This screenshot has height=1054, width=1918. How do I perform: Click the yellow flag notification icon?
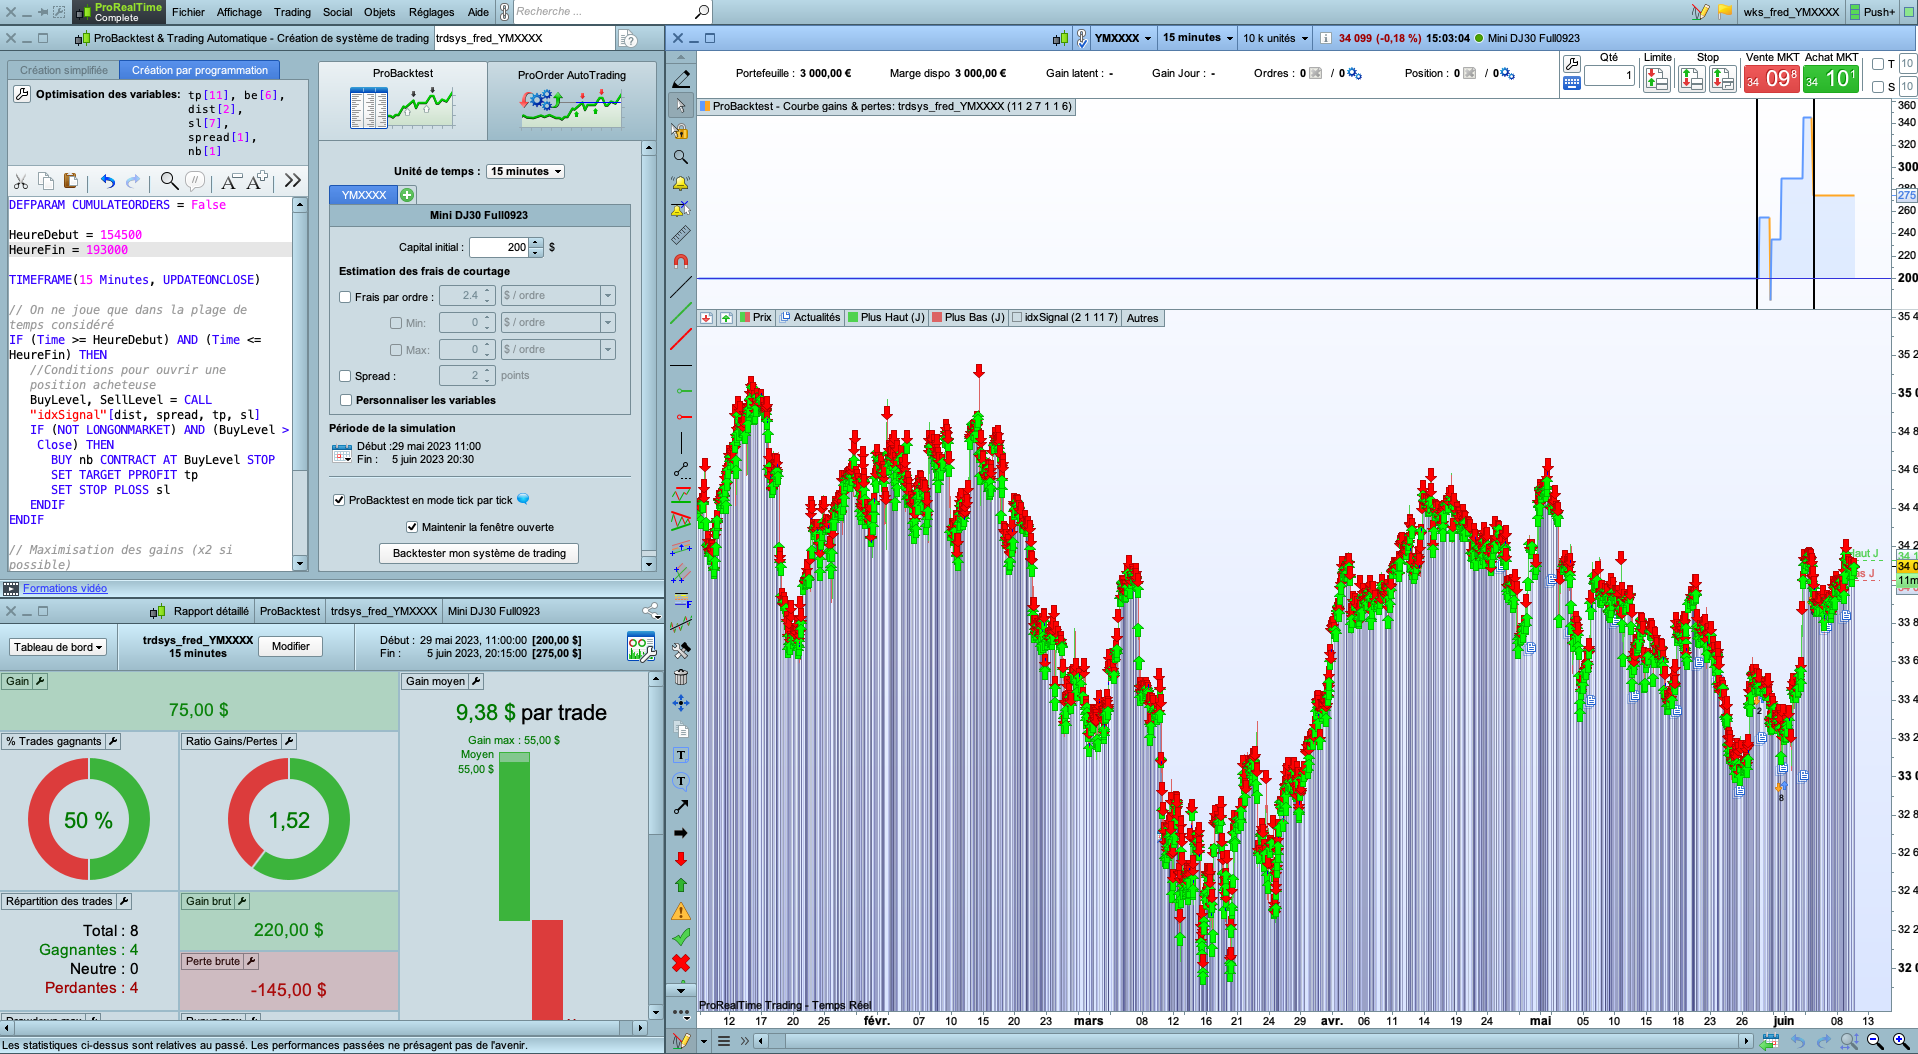(1725, 12)
